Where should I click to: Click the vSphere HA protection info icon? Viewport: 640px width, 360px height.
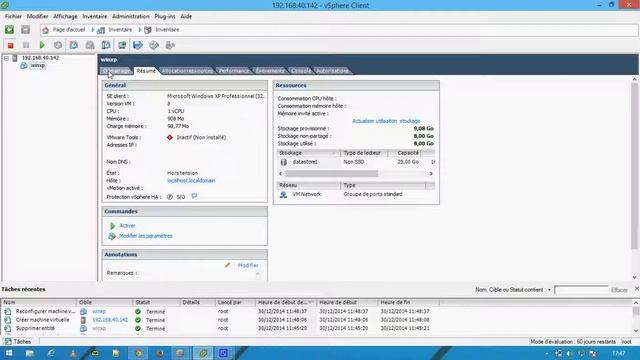pyautogui.click(x=170, y=197)
